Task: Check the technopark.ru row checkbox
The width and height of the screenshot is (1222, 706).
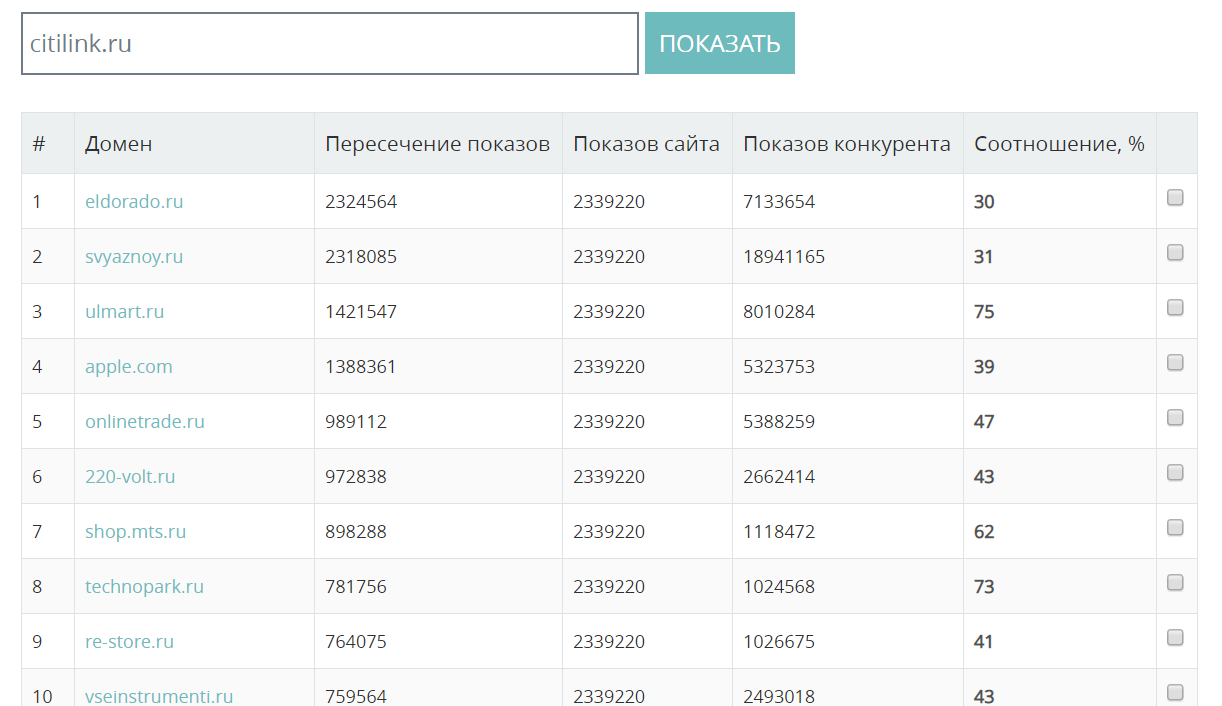Action: (1175, 583)
